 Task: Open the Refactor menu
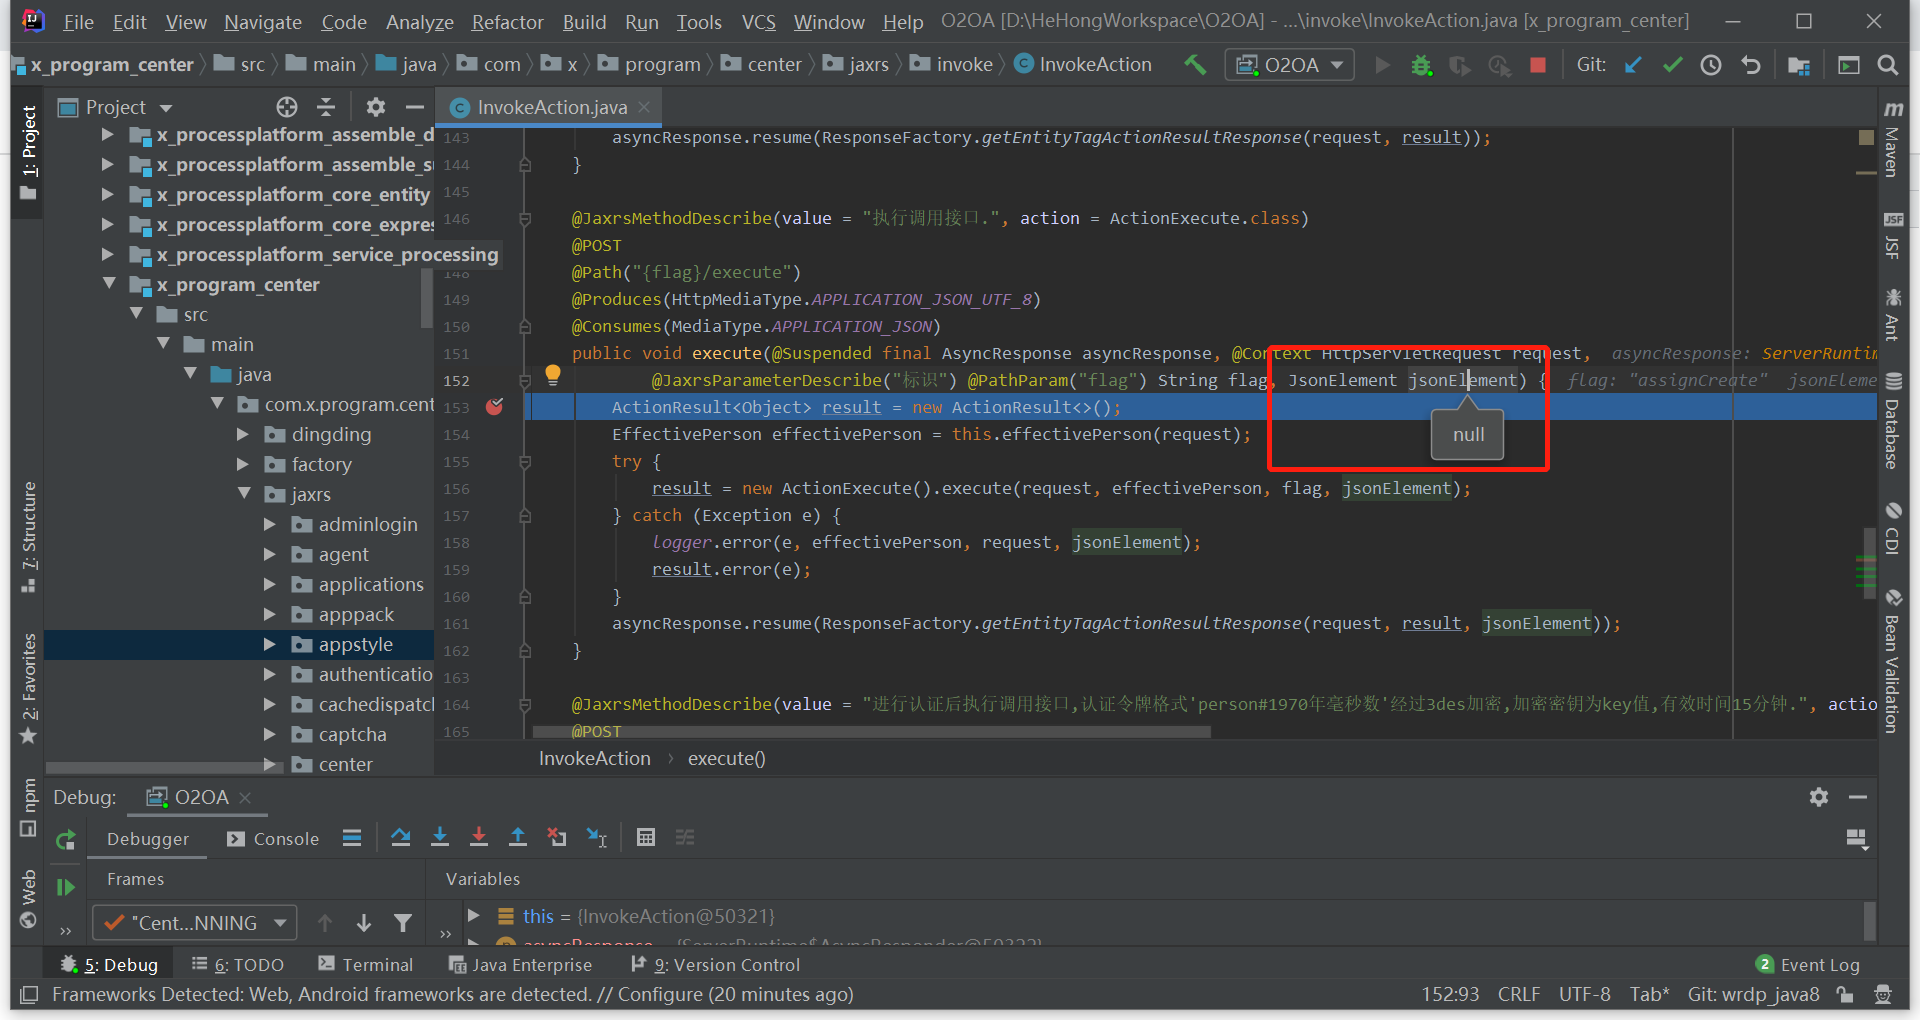[507, 22]
